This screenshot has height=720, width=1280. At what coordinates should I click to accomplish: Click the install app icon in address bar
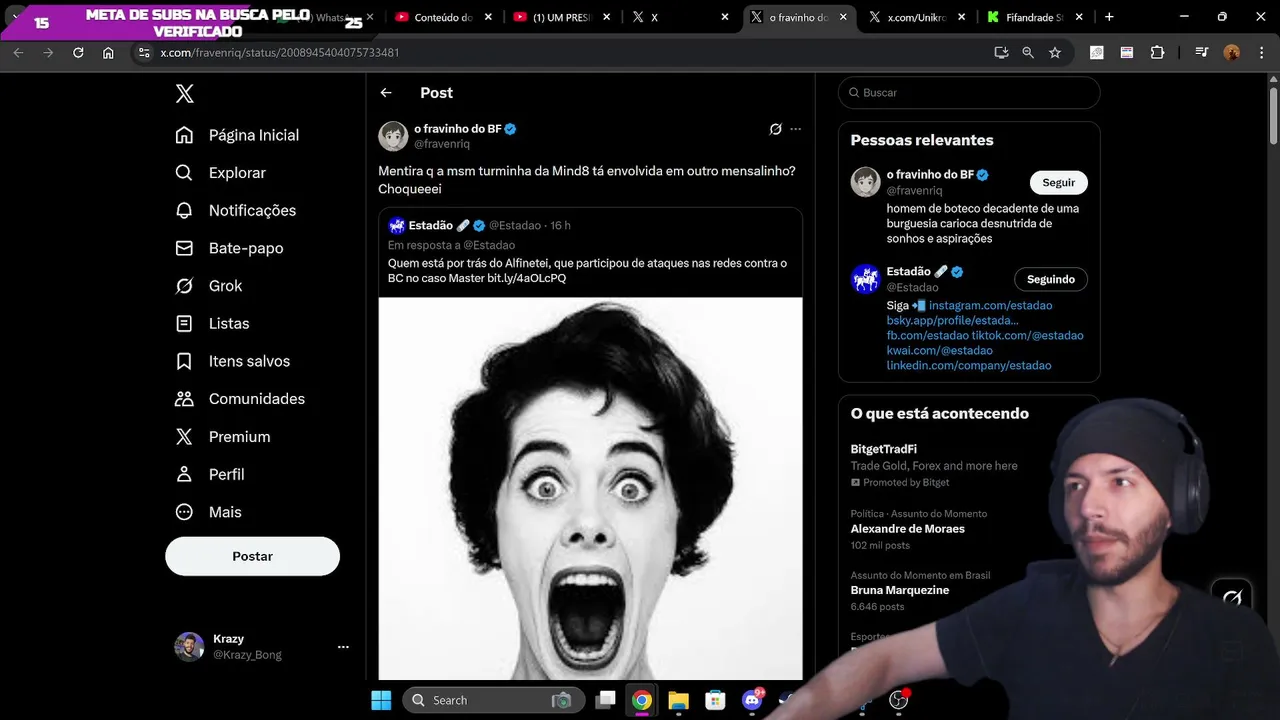click(x=1001, y=53)
